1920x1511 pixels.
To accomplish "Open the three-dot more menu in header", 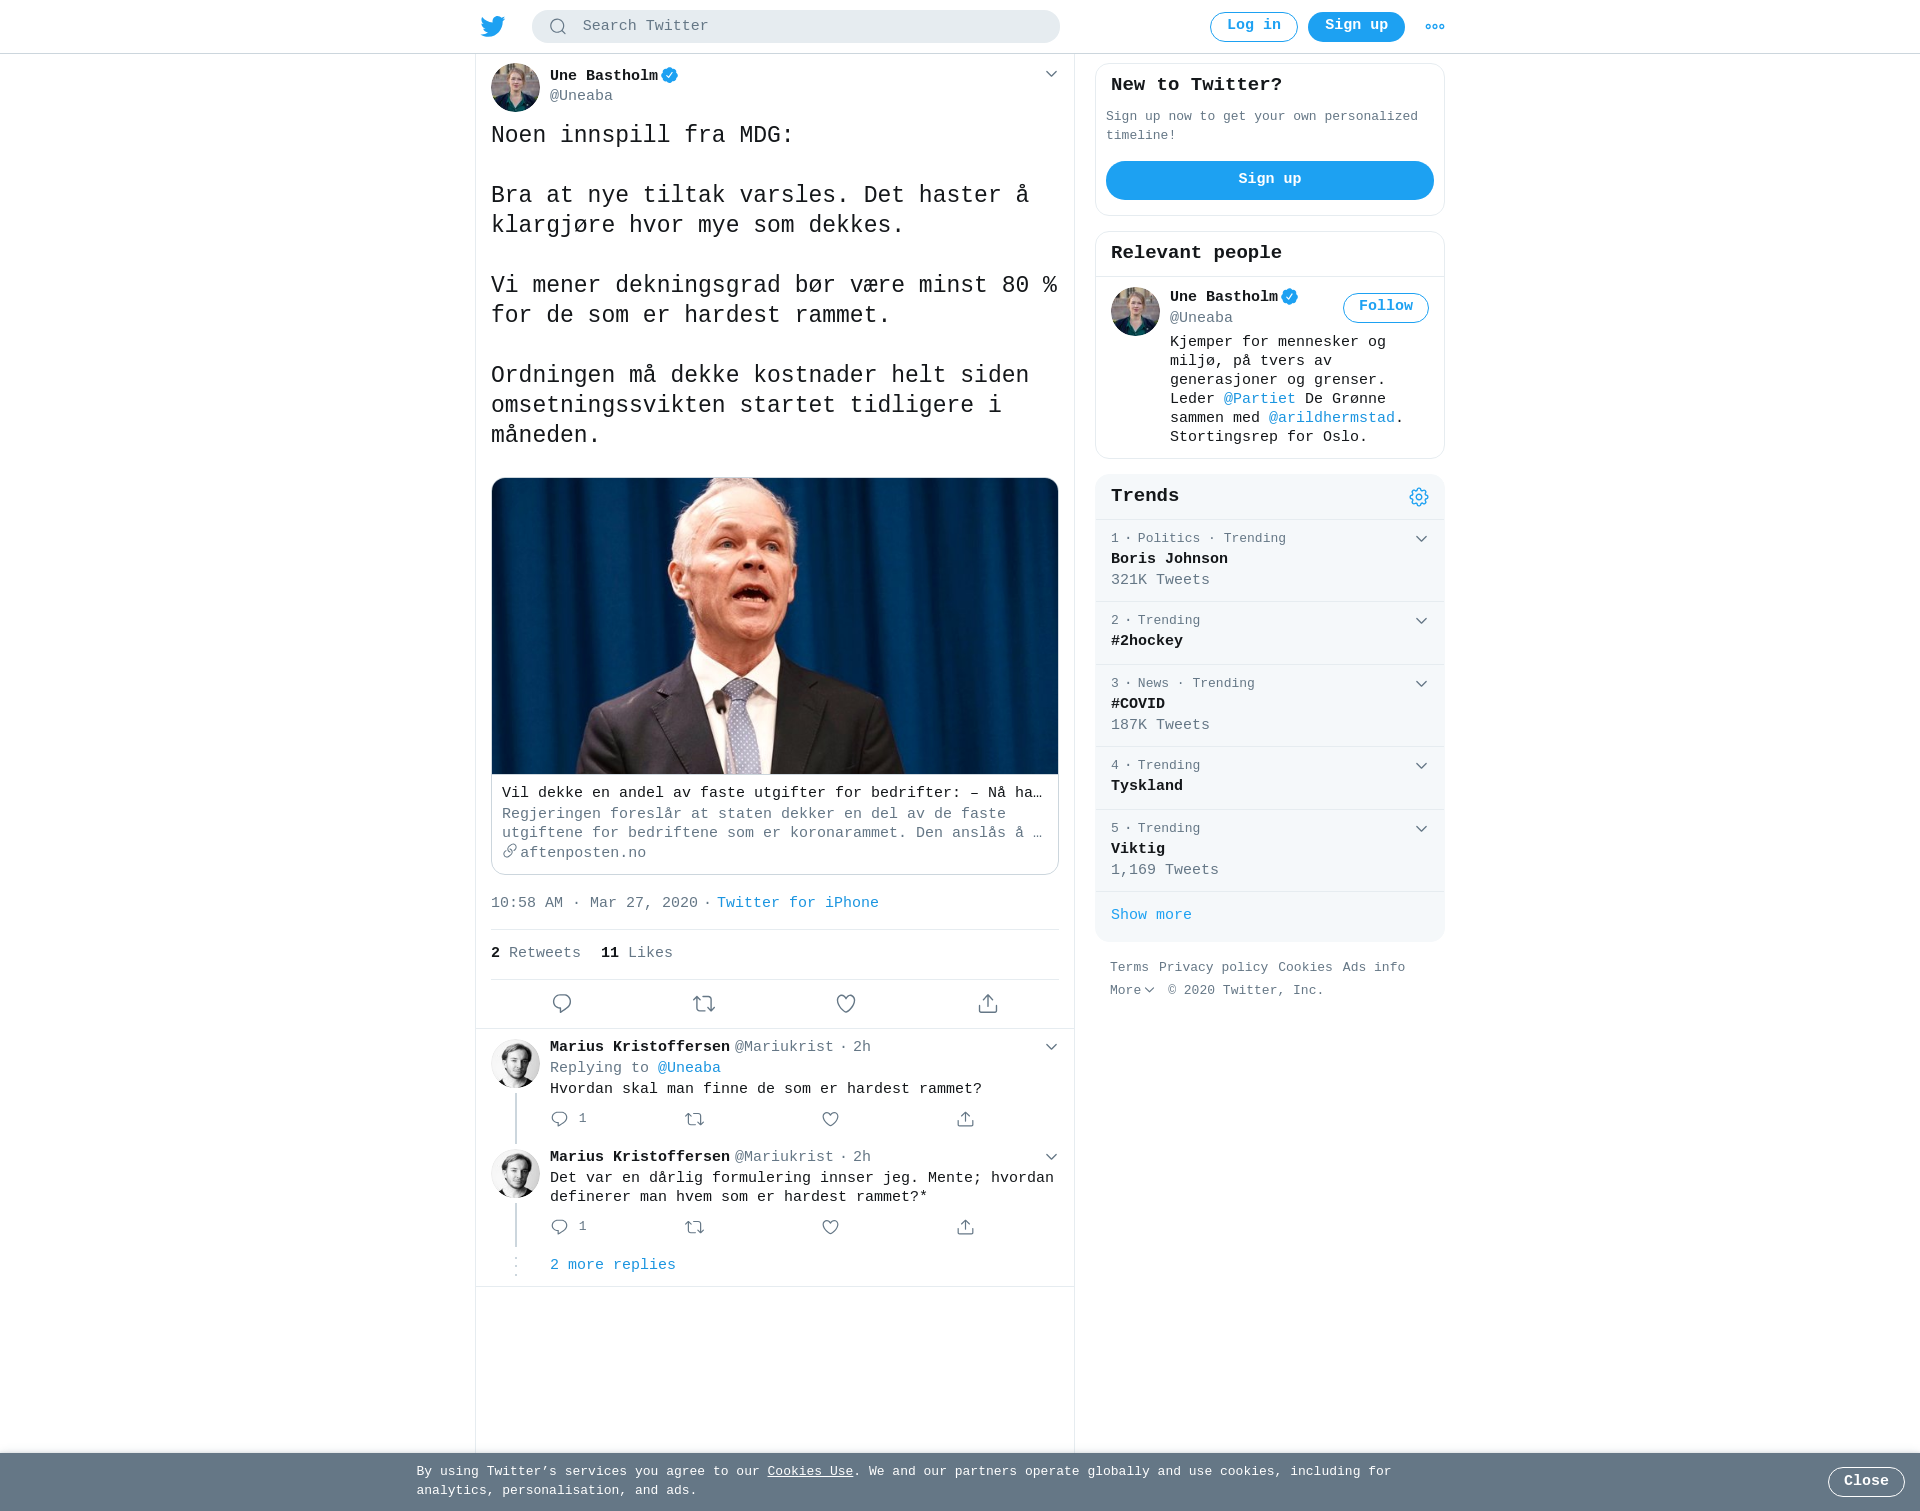I will tap(1435, 27).
